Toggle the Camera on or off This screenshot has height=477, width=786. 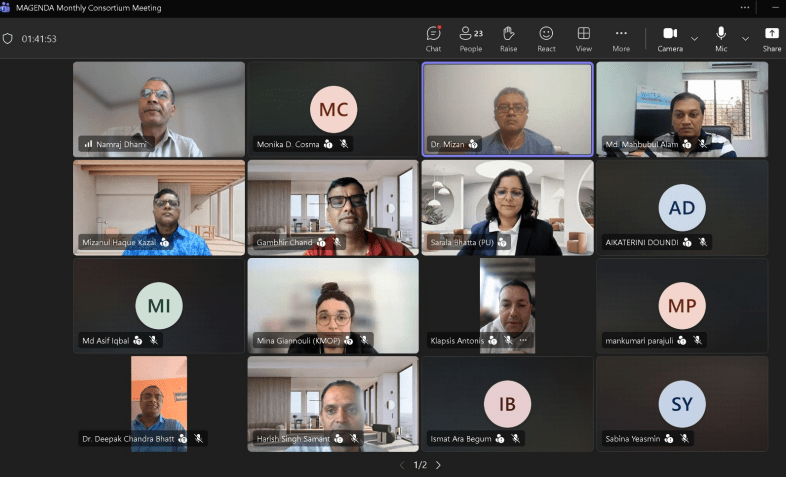[x=670, y=38]
